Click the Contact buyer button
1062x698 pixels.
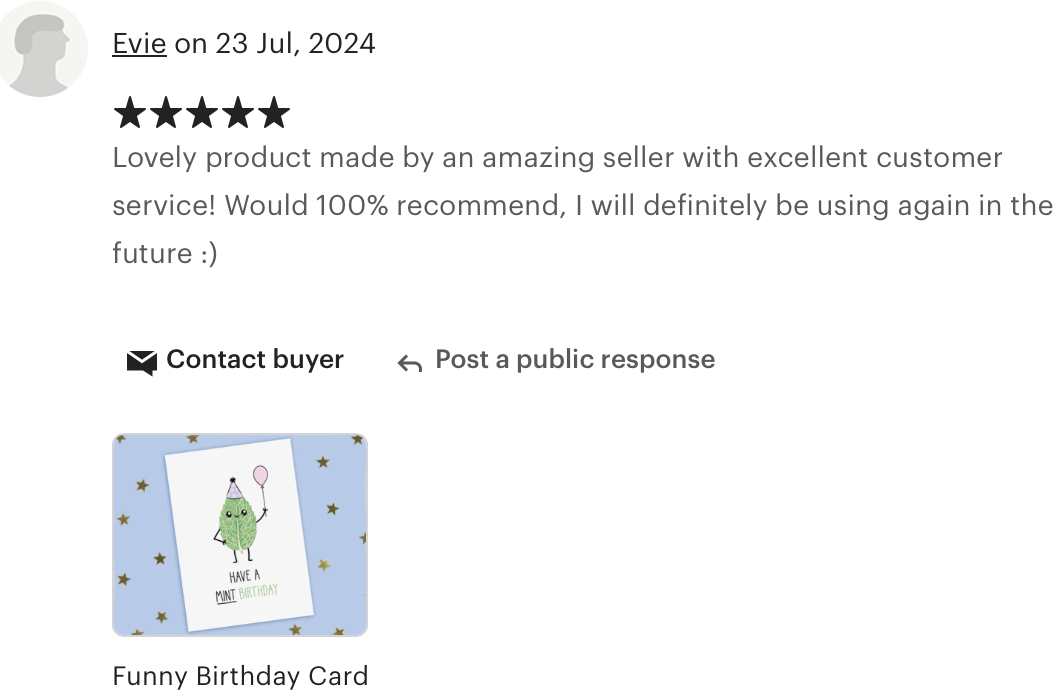point(235,360)
